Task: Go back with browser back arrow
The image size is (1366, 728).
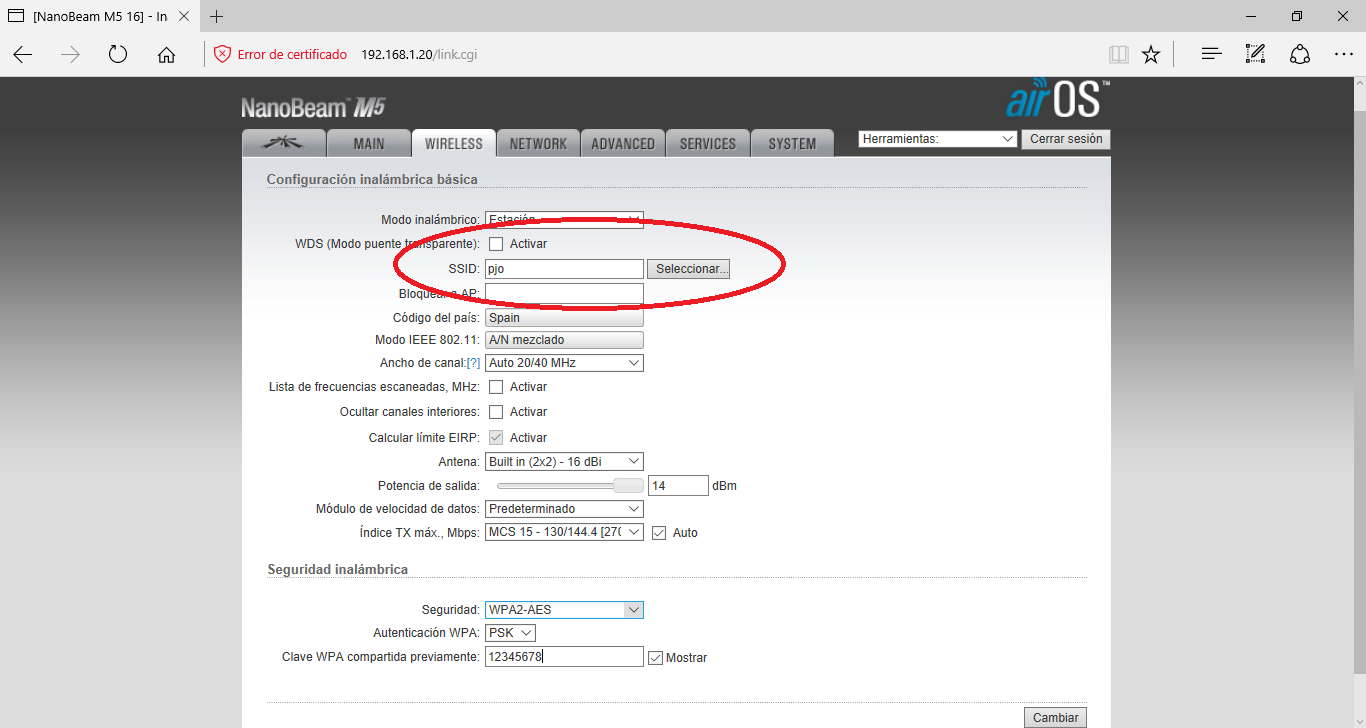Action: point(22,55)
